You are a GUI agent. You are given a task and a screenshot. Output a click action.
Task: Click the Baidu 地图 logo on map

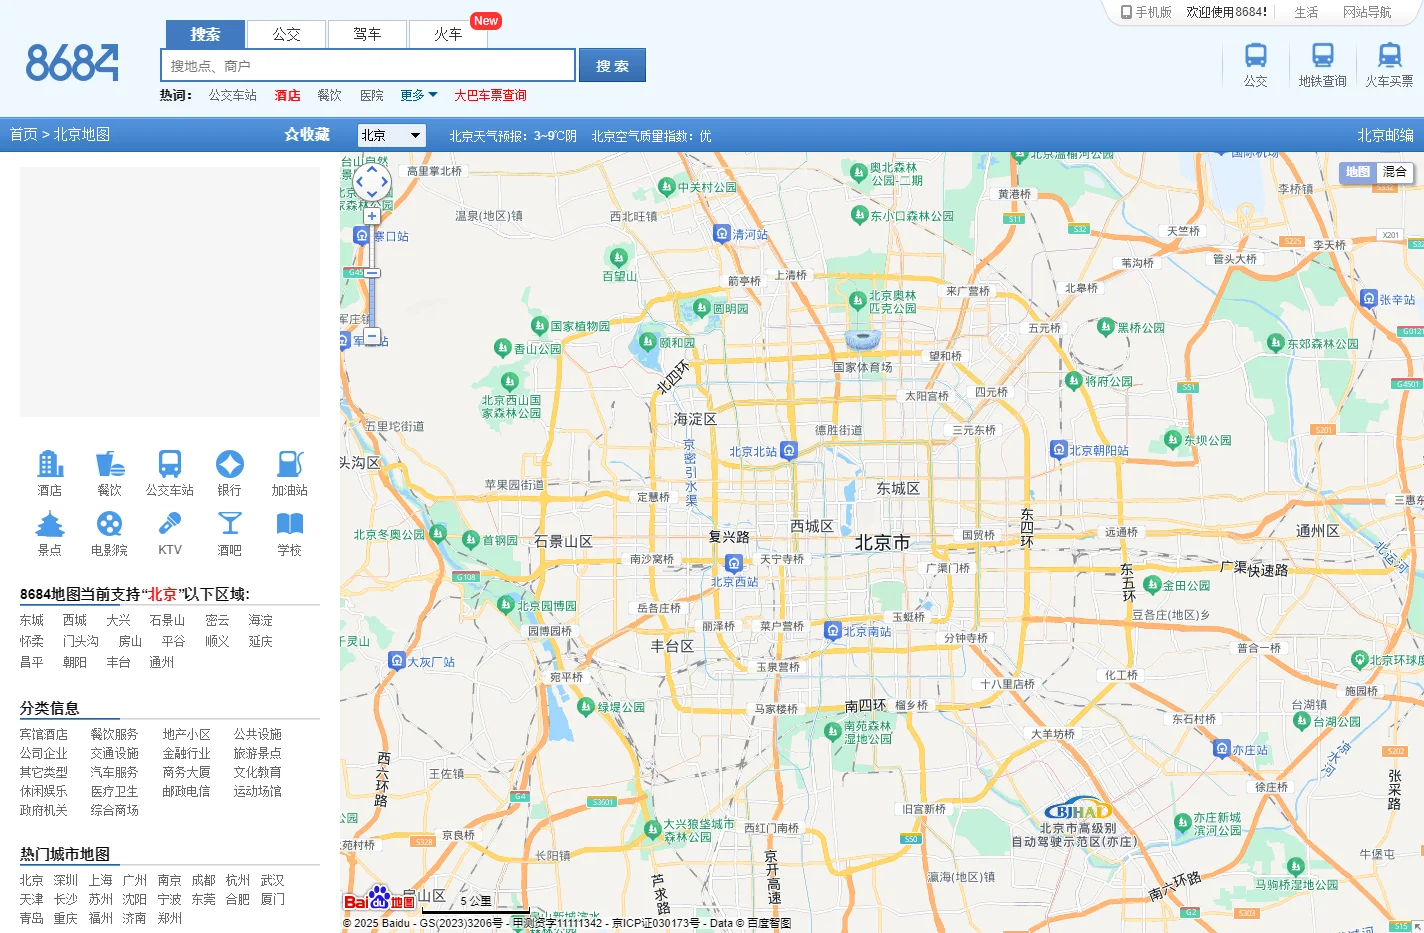tap(379, 899)
